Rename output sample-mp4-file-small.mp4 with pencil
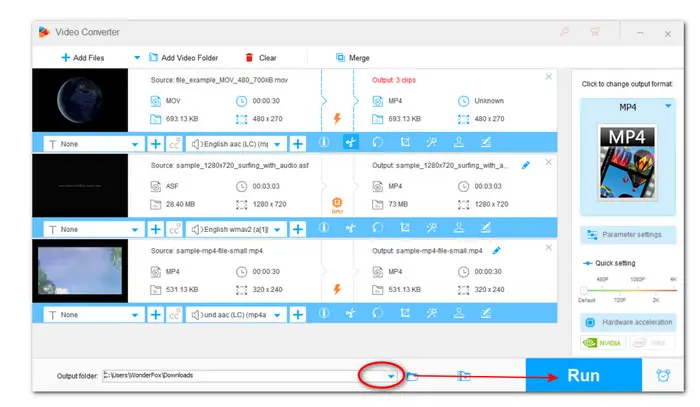 coord(496,251)
